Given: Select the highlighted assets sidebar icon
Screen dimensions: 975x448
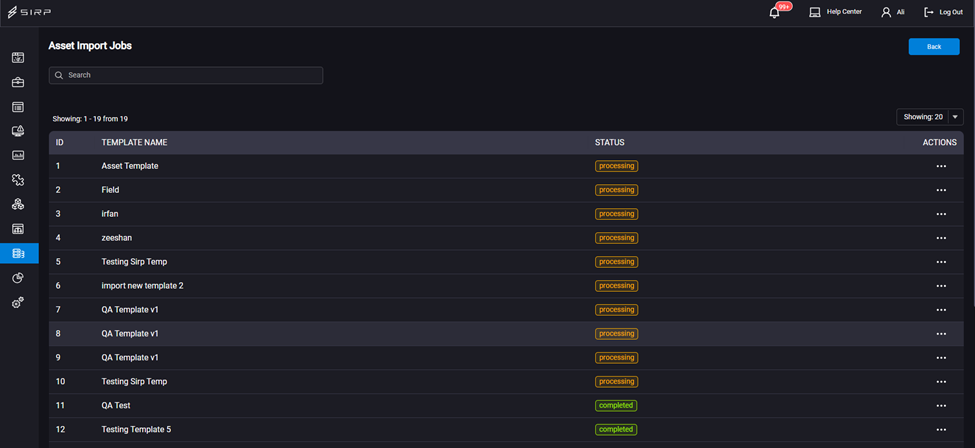Looking at the screenshot, I should click(x=19, y=253).
